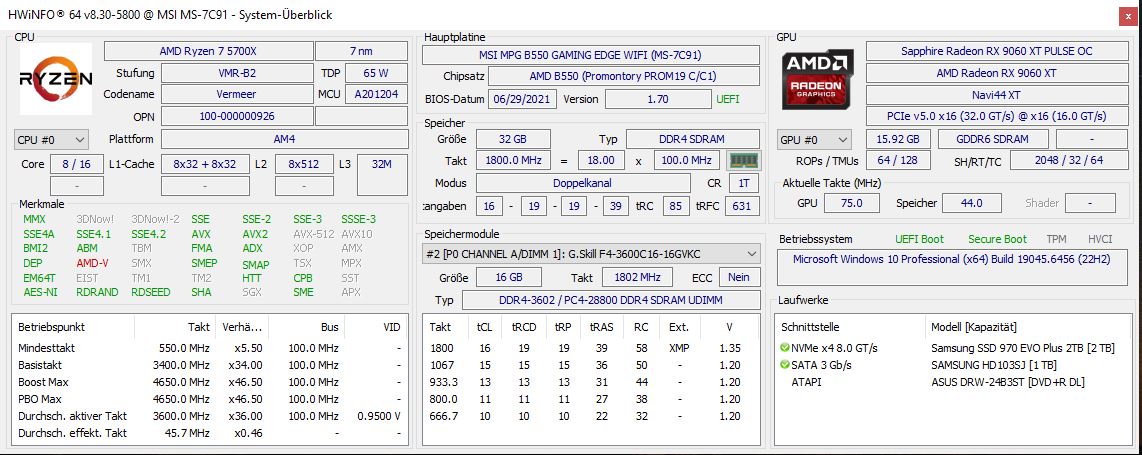The width and height of the screenshot is (1142, 455).
Task: Click the 7 nm process field
Action: coord(361,51)
